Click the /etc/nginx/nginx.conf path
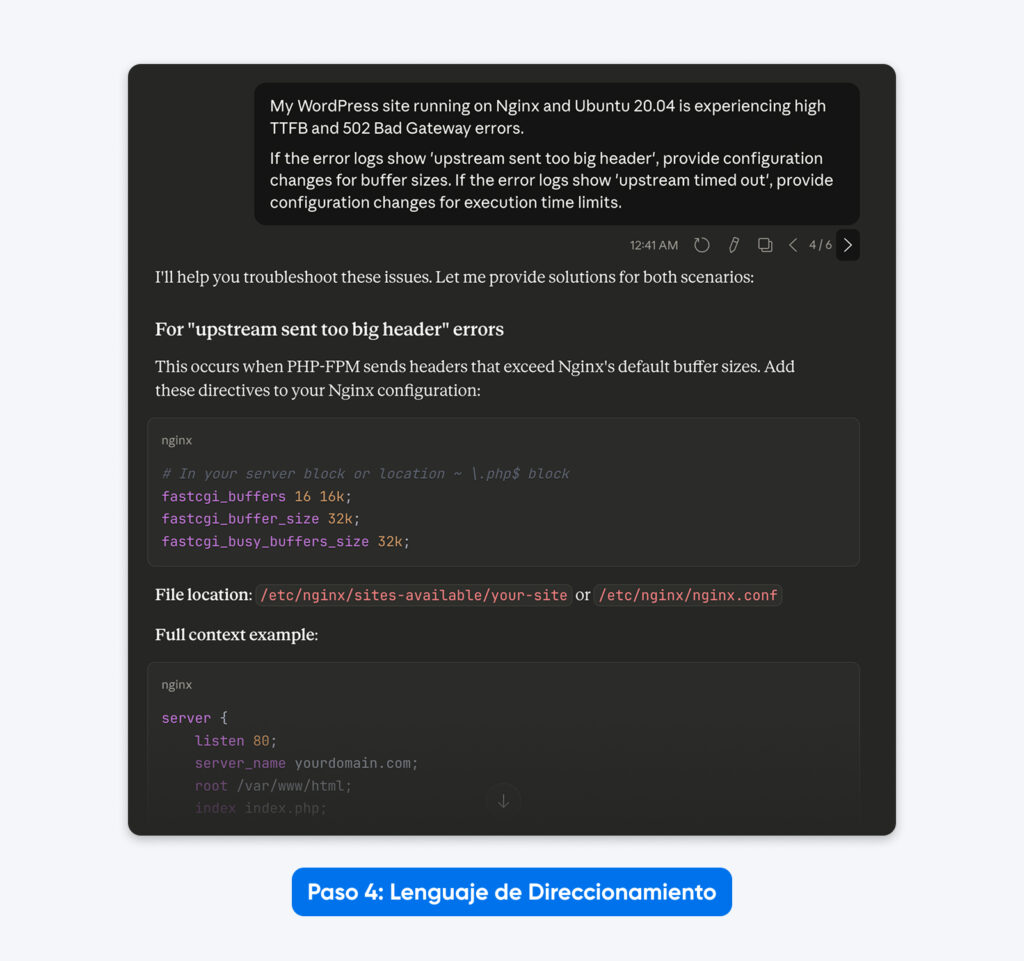 pos(688,595)
